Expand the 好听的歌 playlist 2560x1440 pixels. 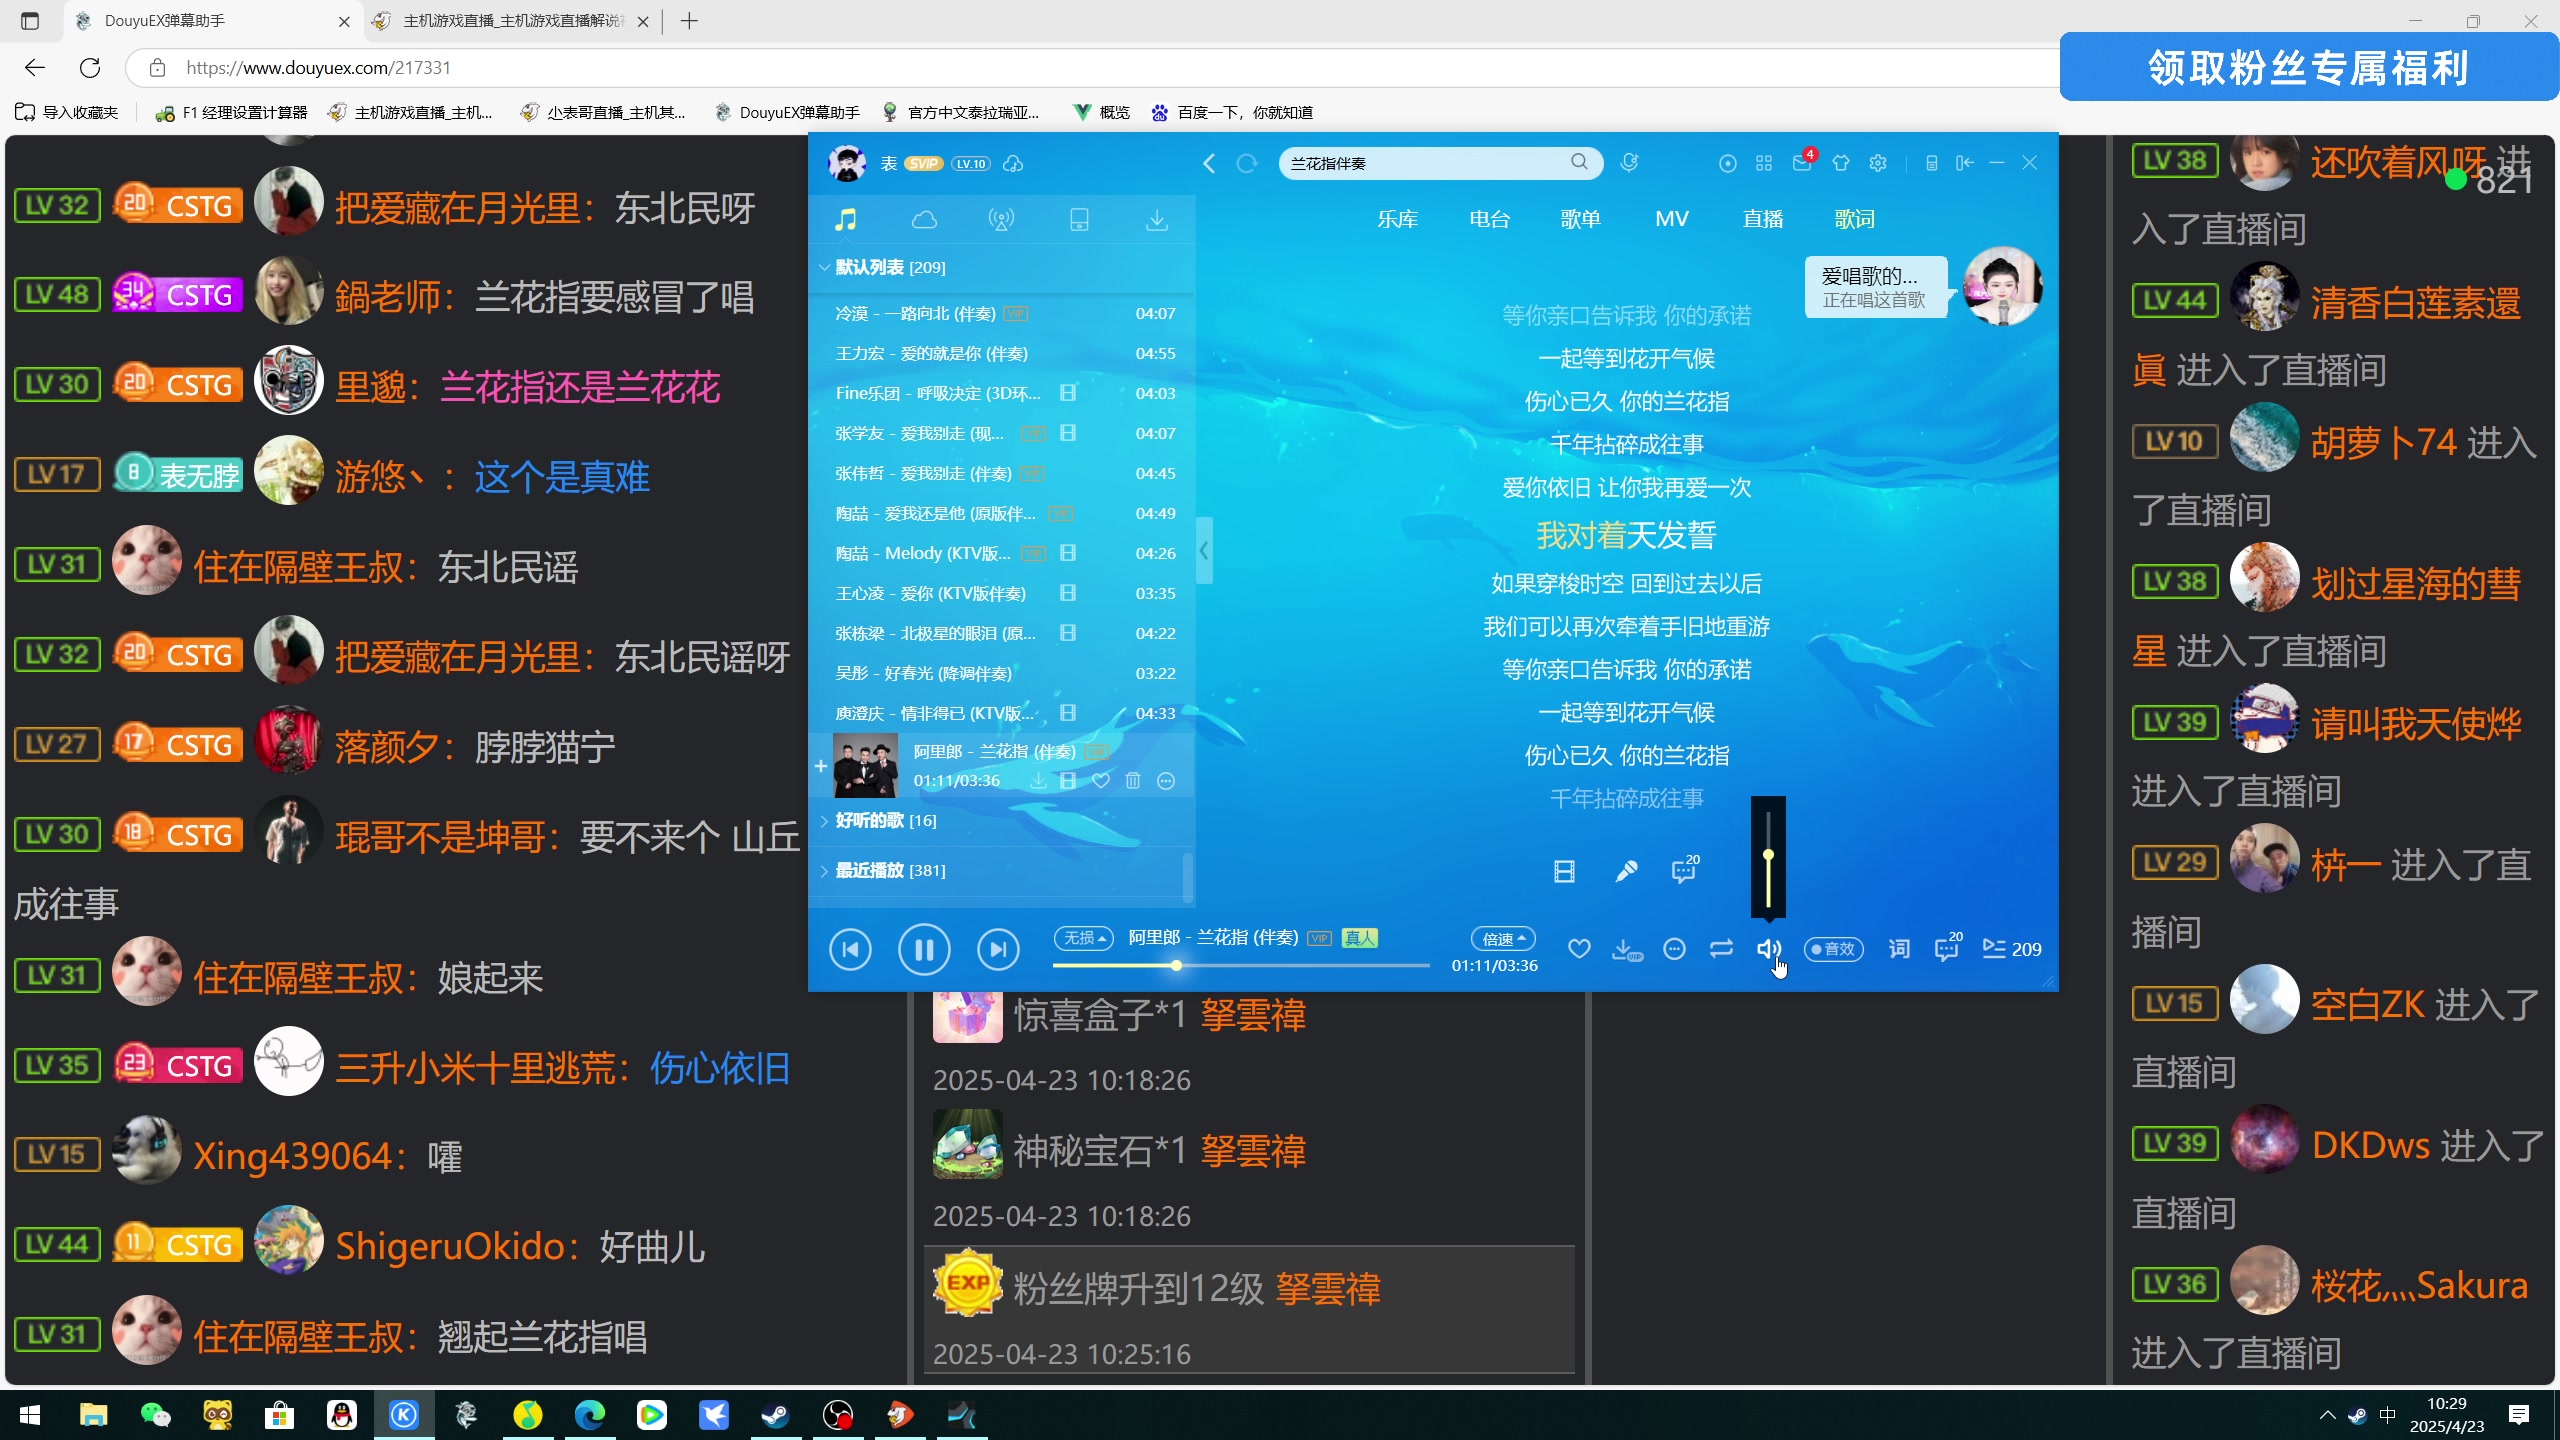824,821
